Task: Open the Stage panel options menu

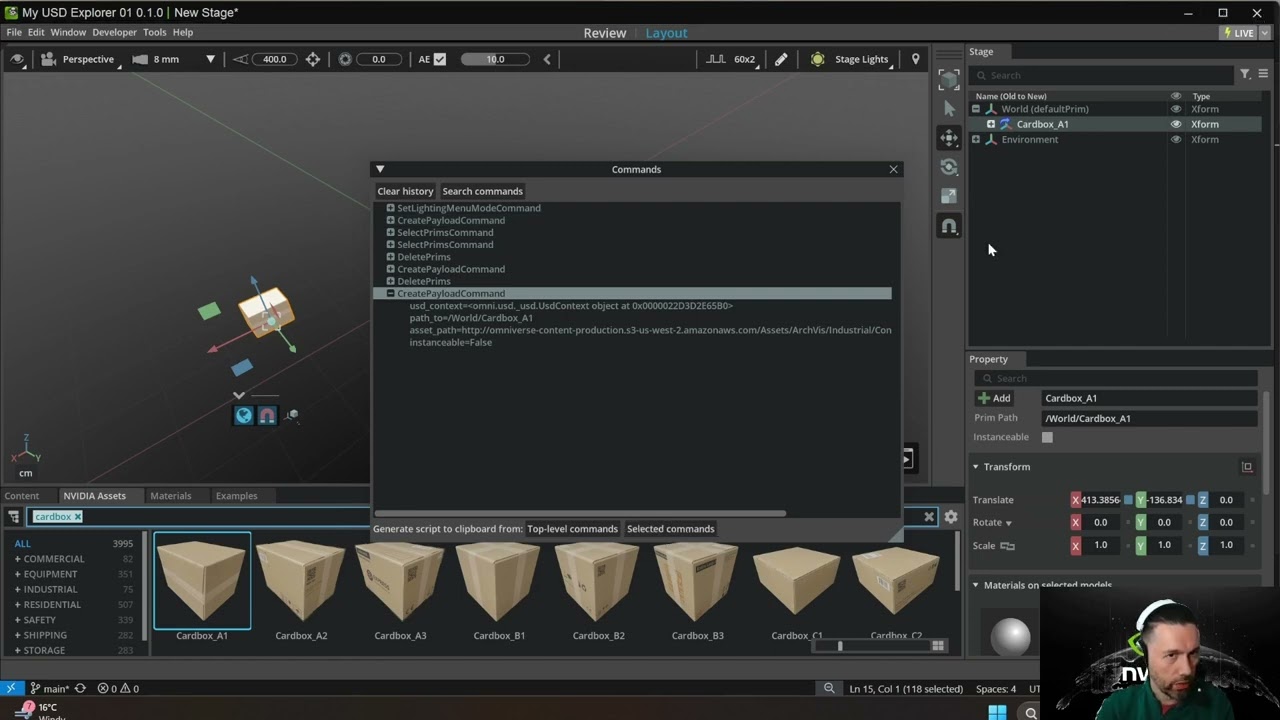Action: click(x=1263, y=74)
